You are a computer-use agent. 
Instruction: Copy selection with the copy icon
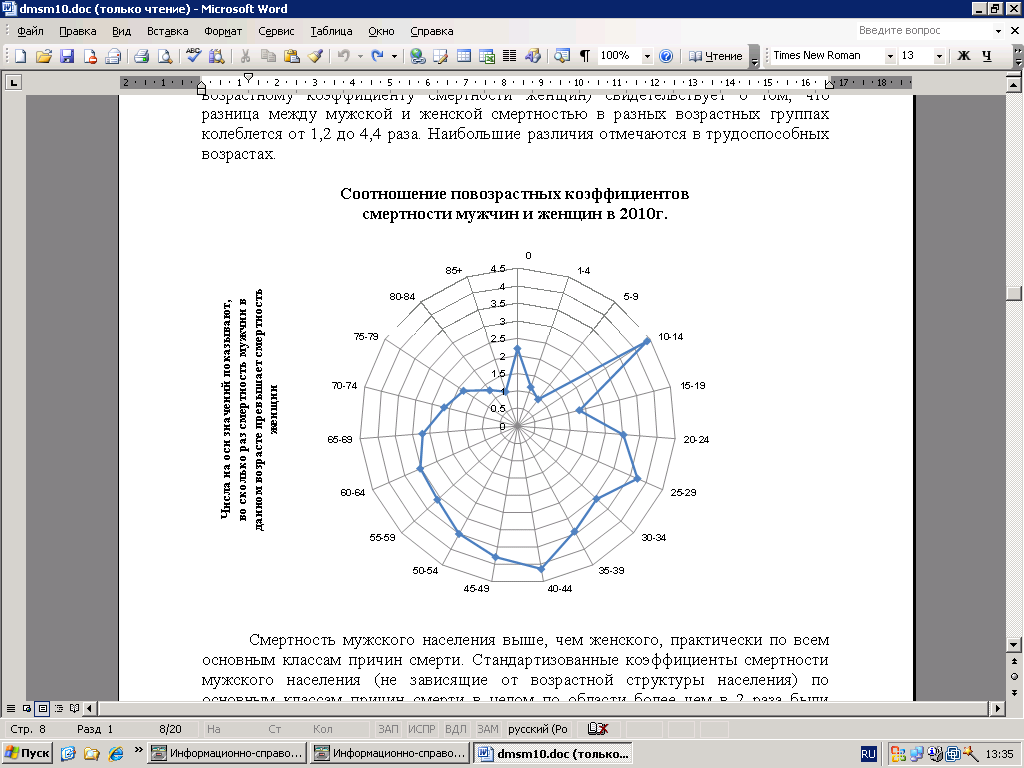[268, 56]
